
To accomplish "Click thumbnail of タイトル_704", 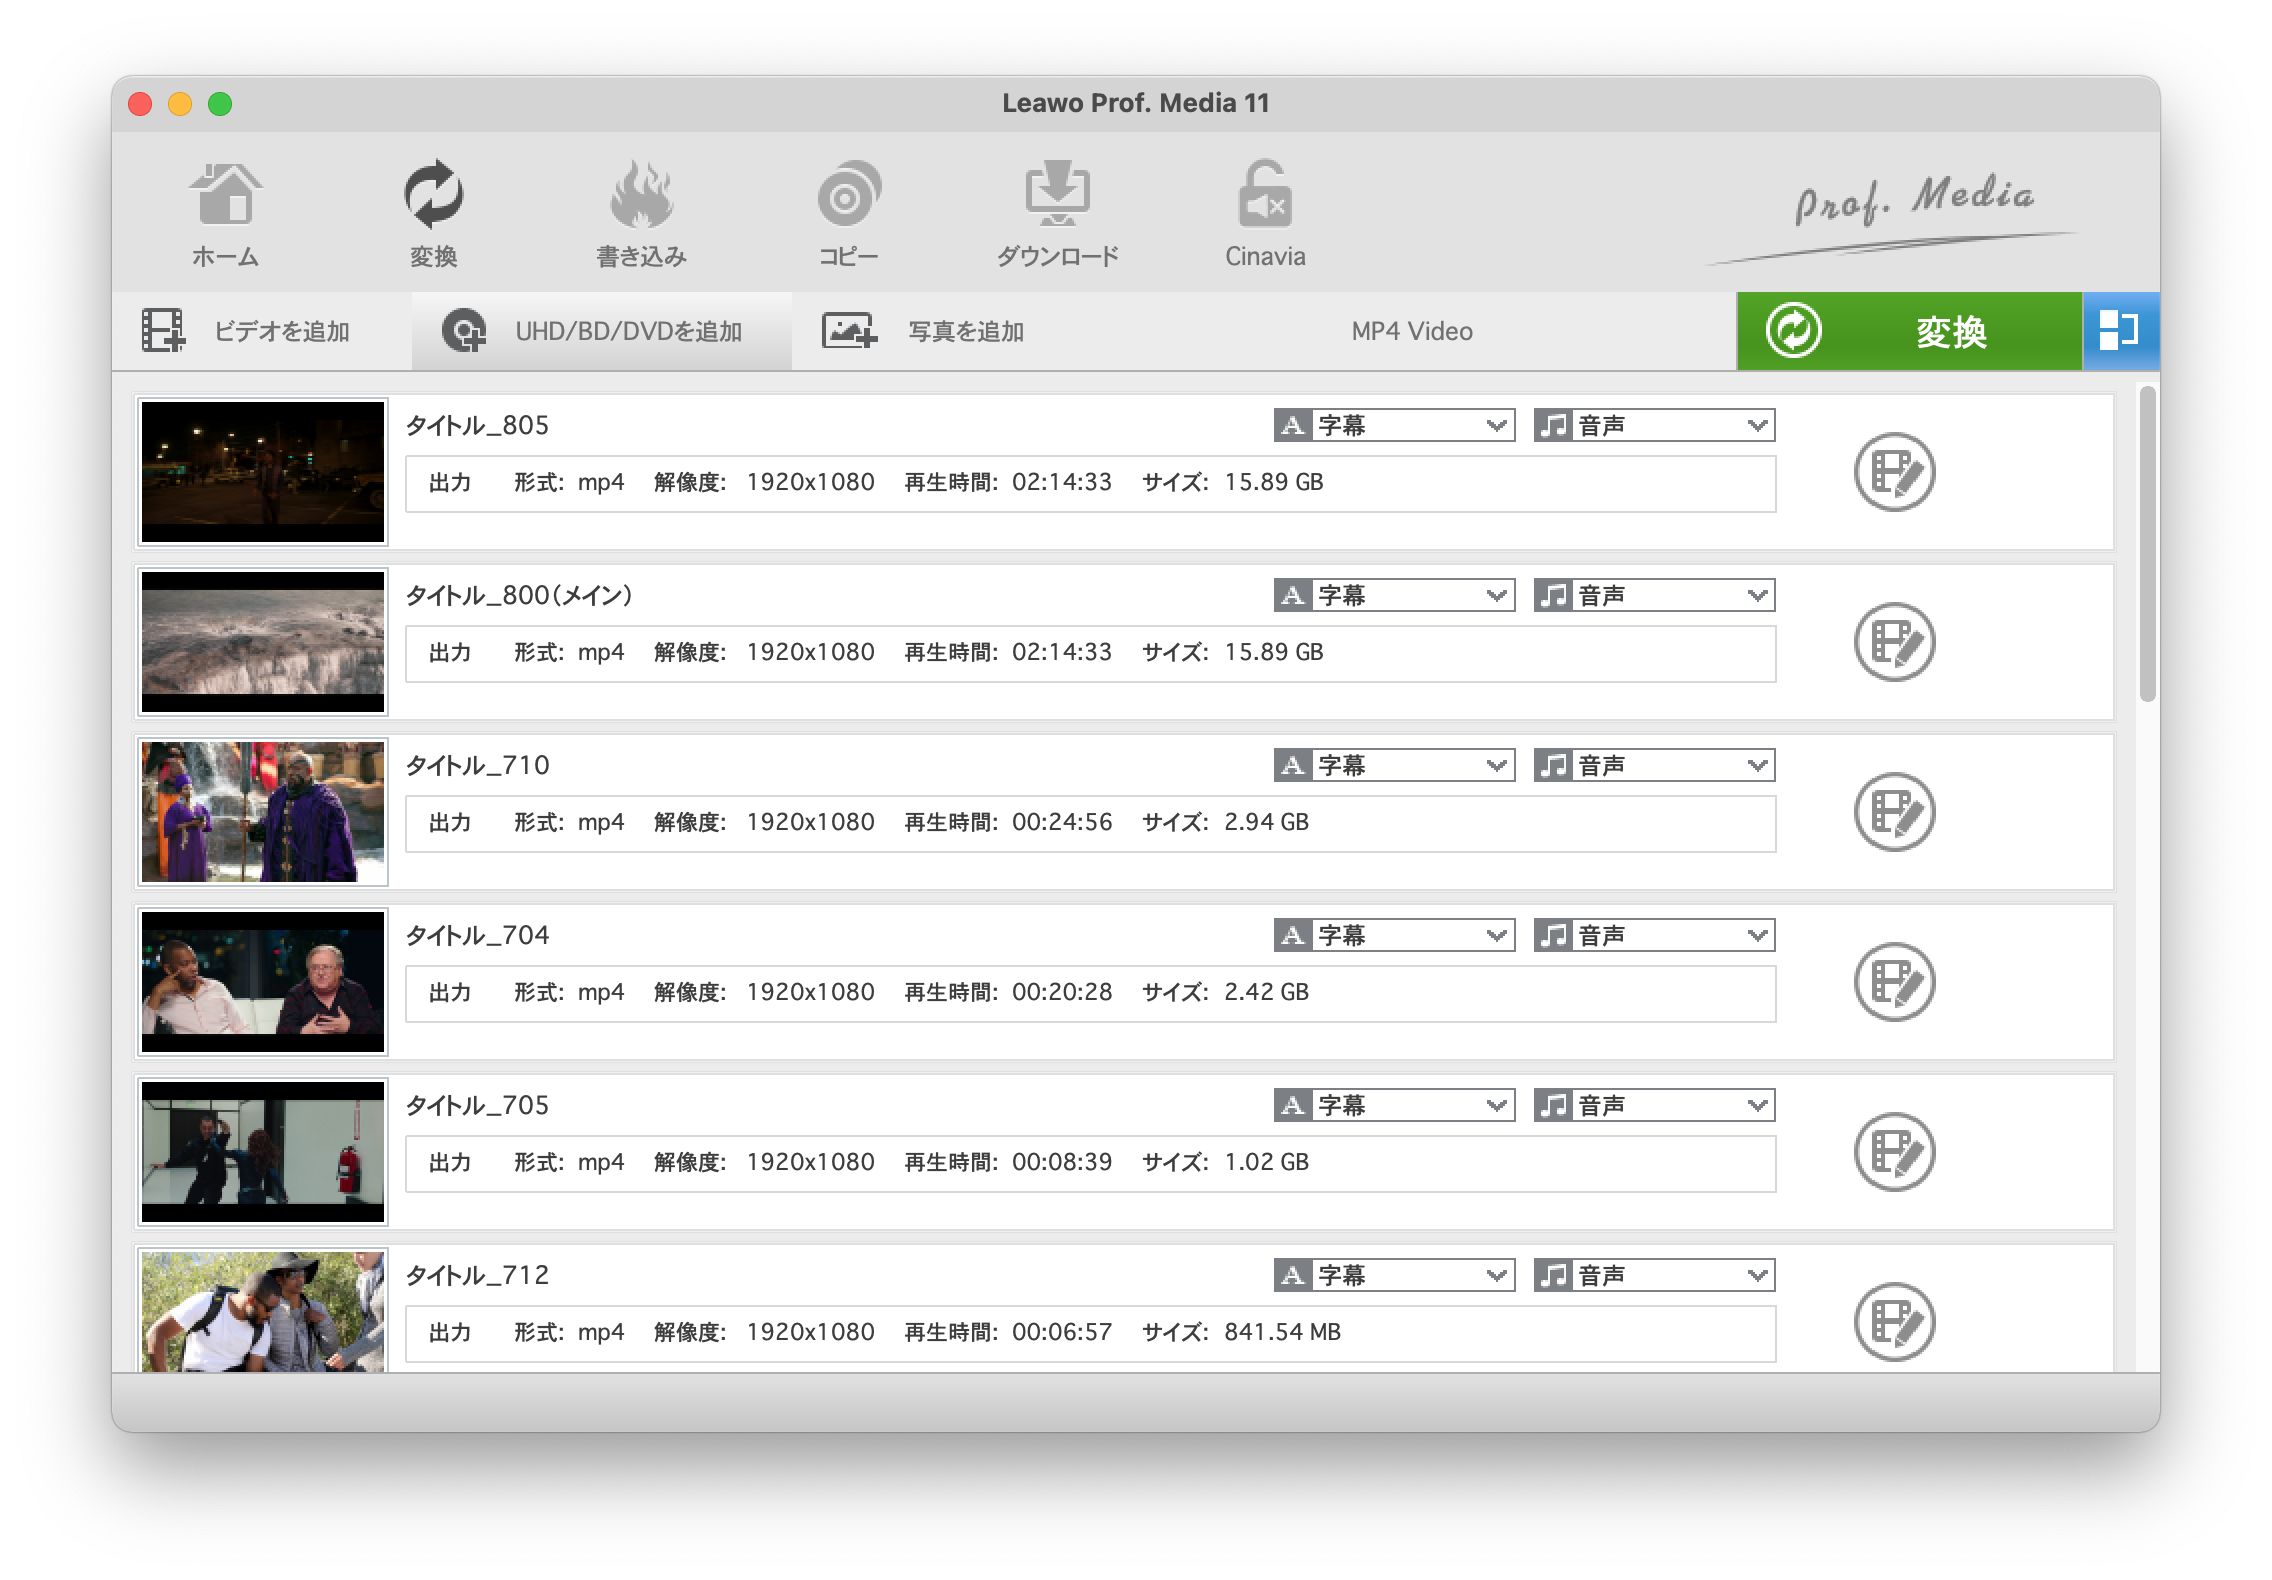I will [263, 982].
